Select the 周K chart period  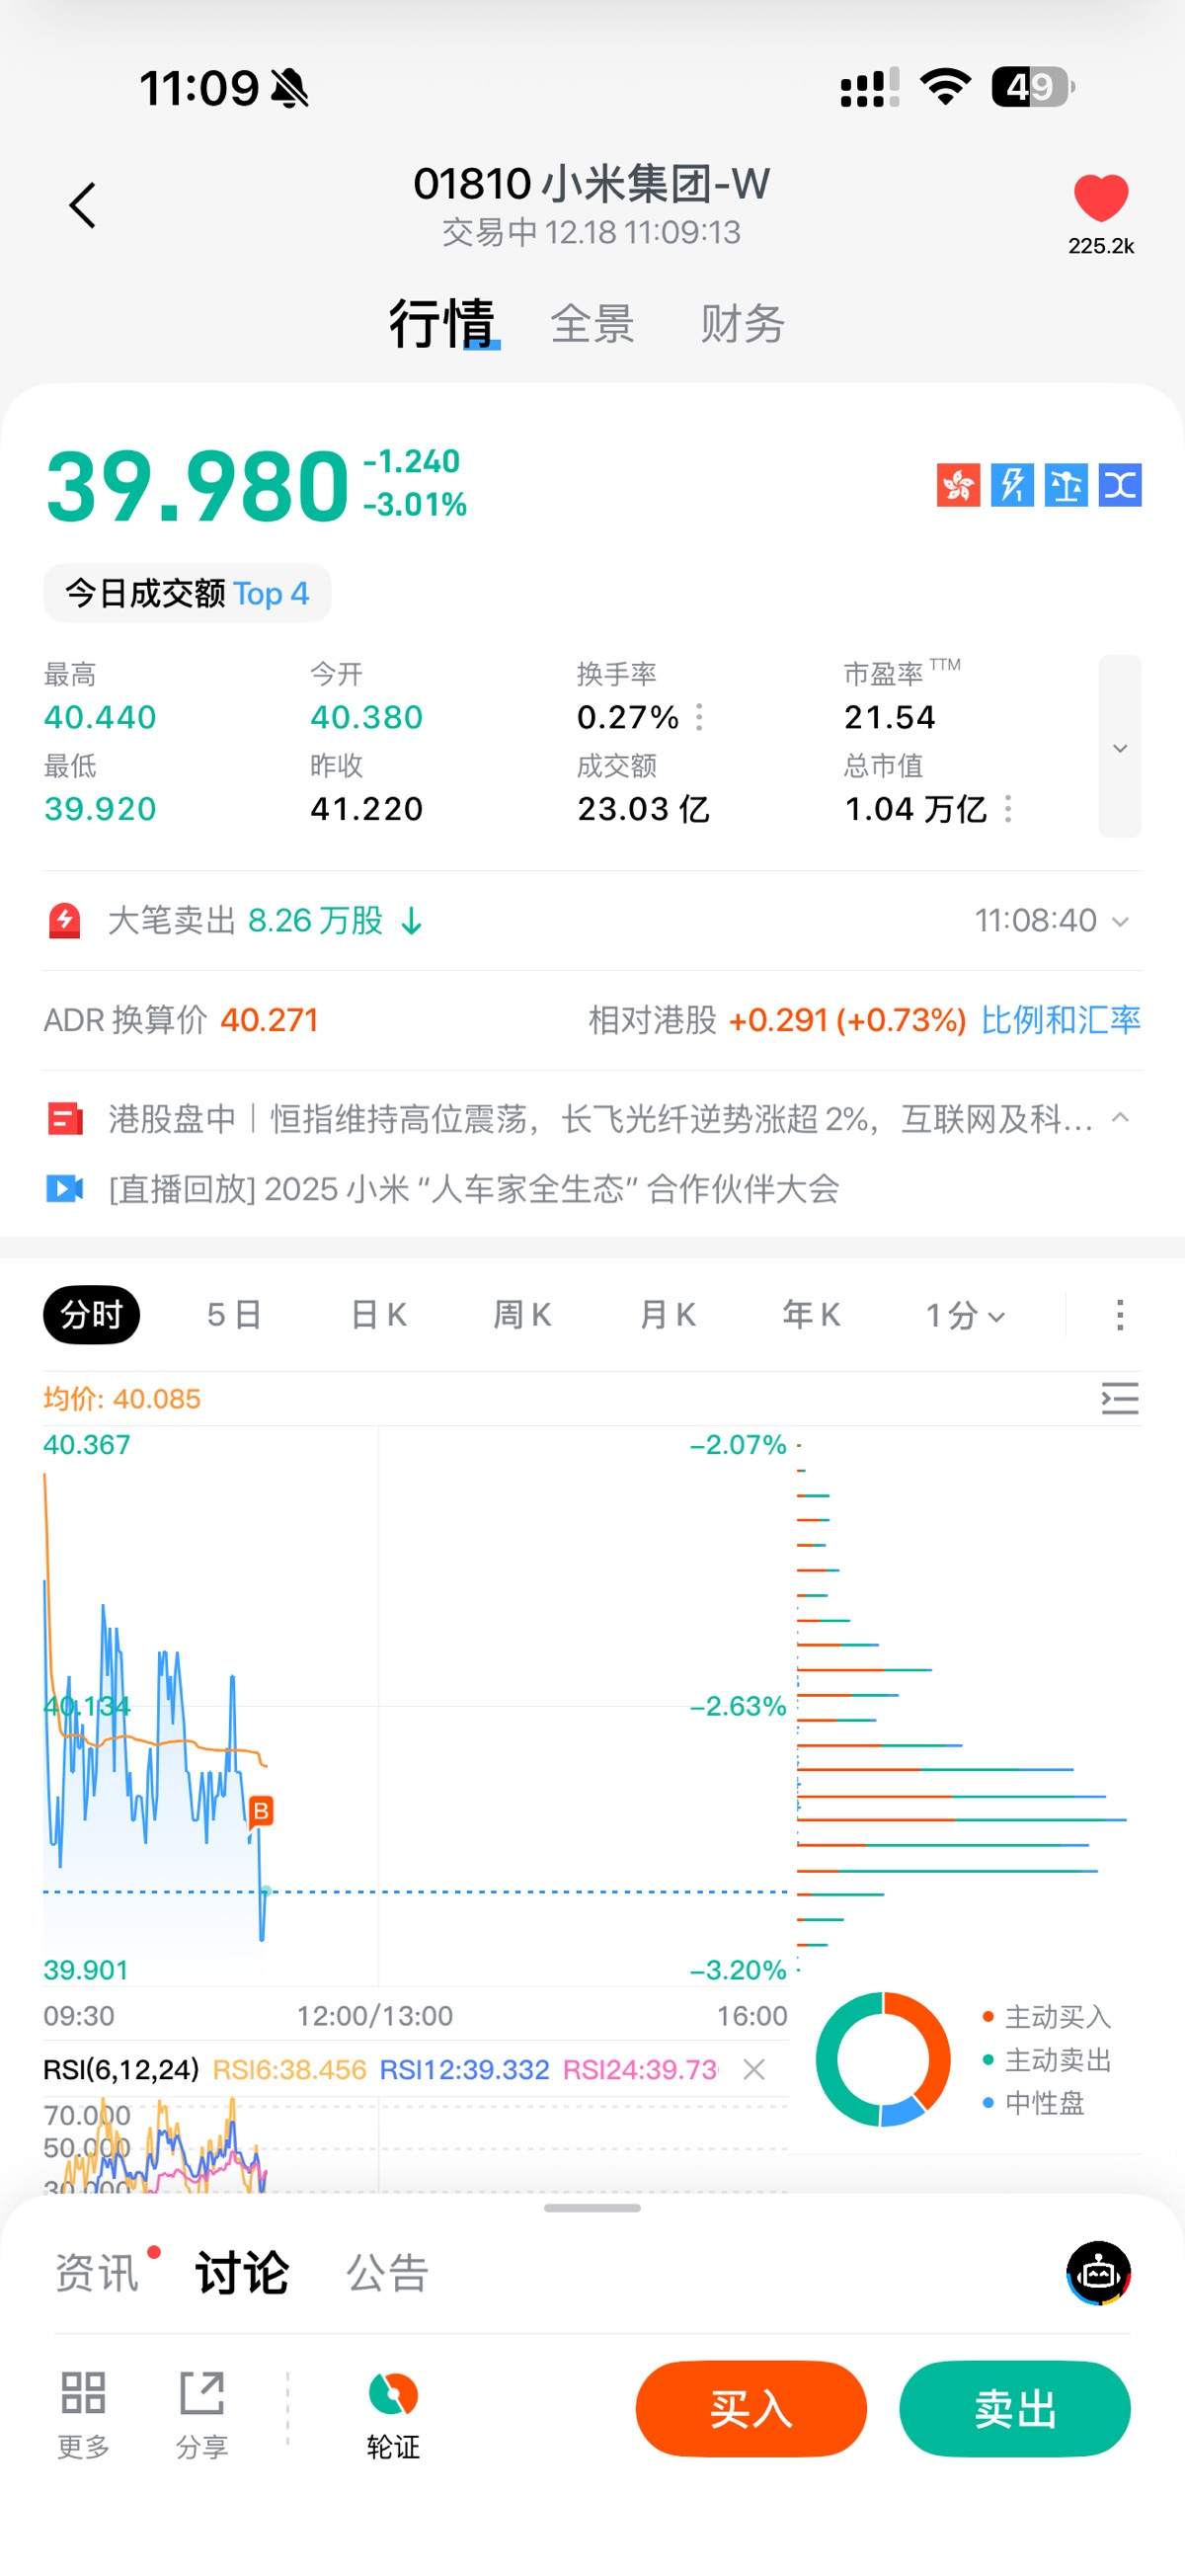(x=522, y=1315)
